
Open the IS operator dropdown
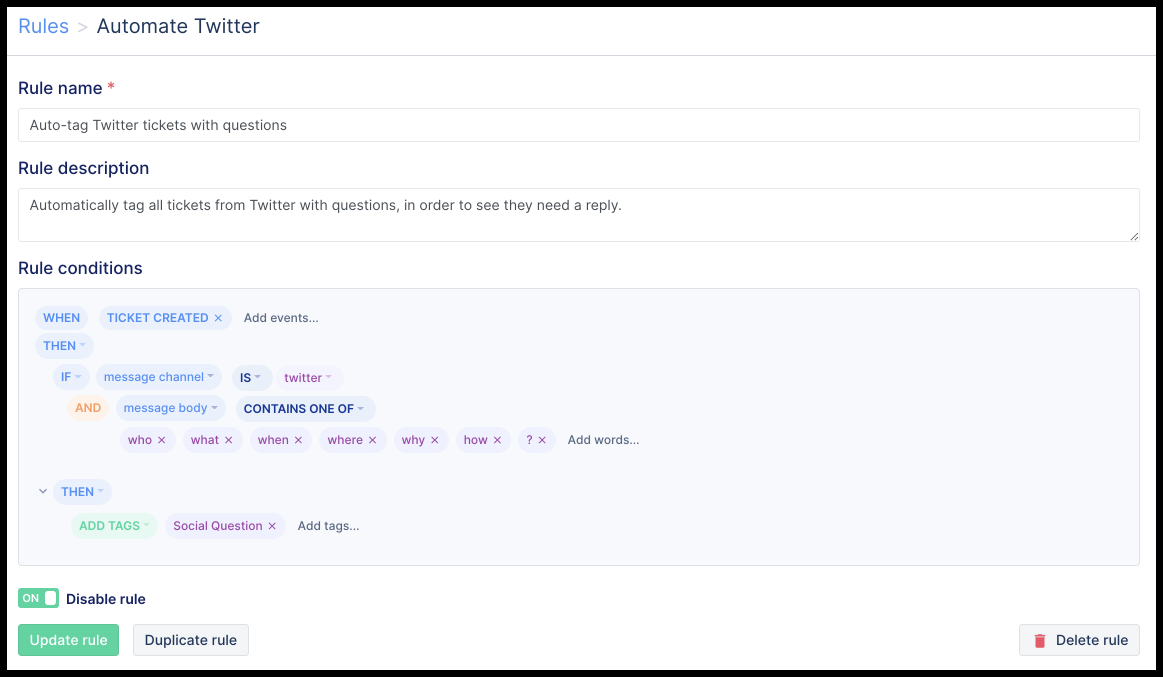pos(251,377)
